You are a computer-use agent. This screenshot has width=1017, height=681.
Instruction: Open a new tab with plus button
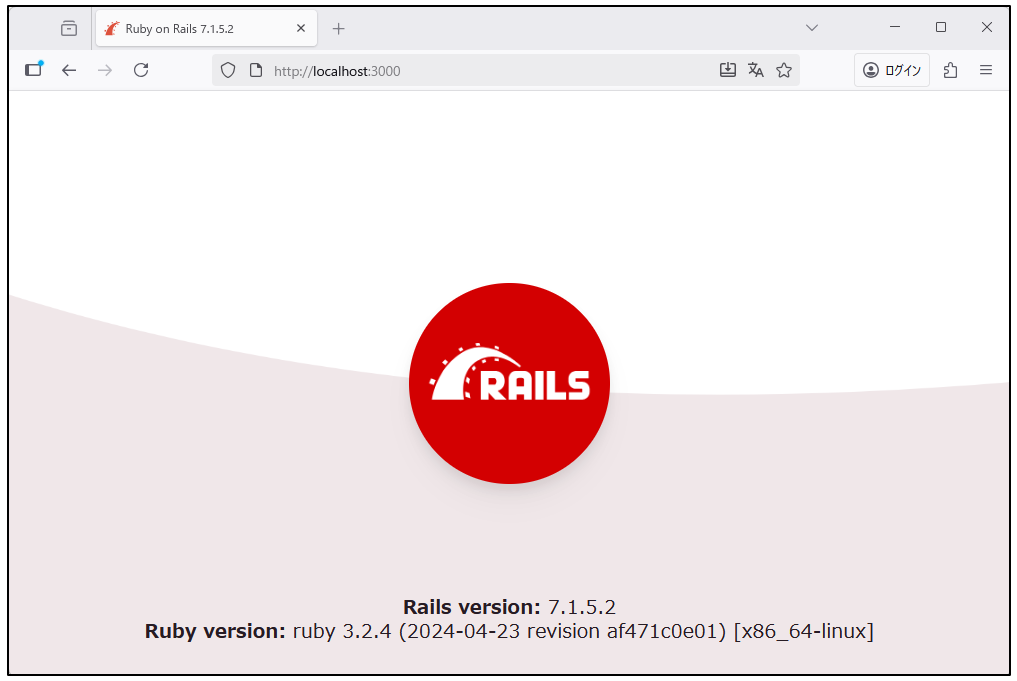[339, 29]
